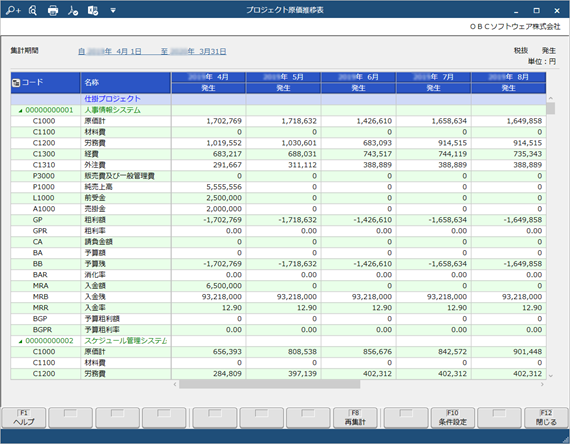Select the C1000 原価計 row under 人事情報システム
This screenshot has width=570, height=444.
pyautogui.click(x=278, y=121)
